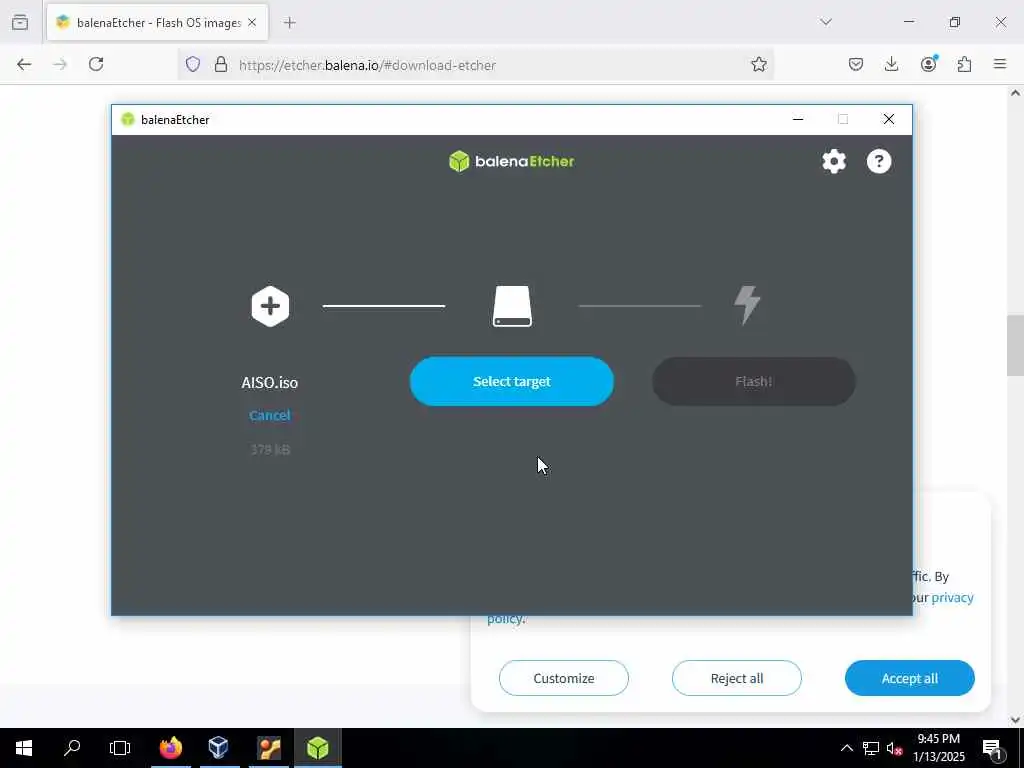The image size is (1024, 768).
Task: Click the plus hexagon image source icon
Action: click(270, 306)
